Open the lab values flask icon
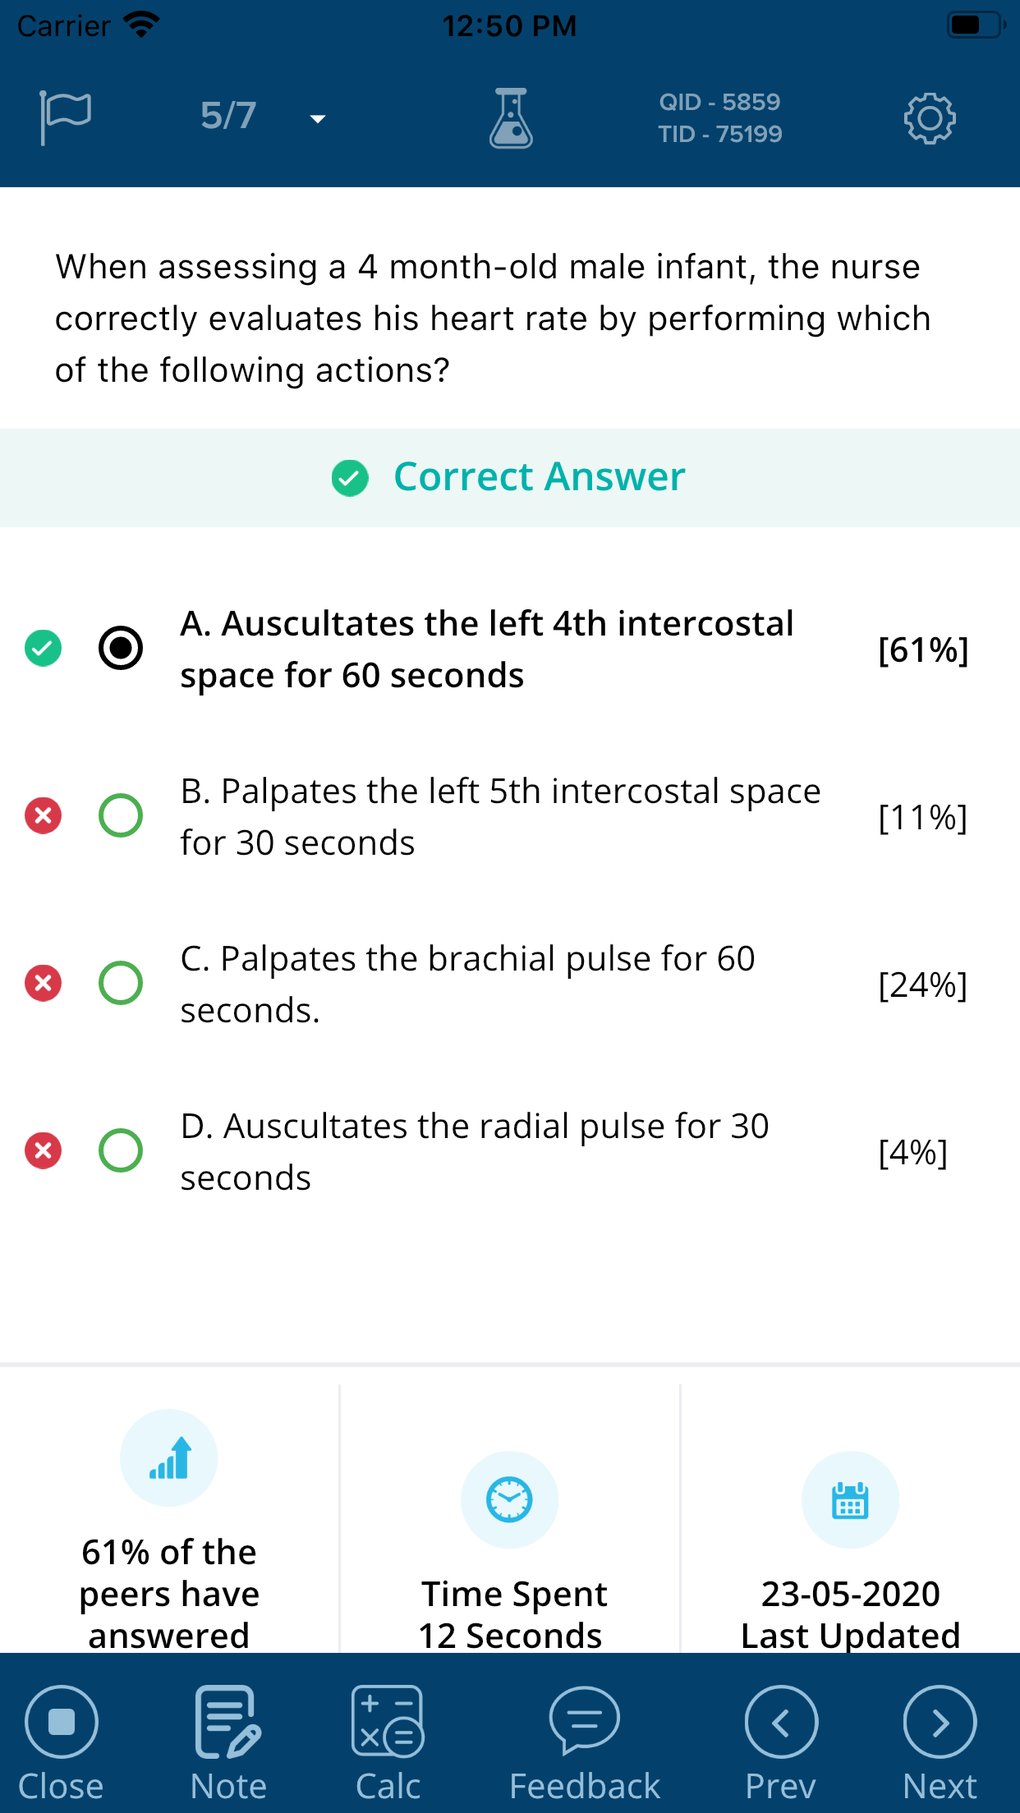 511,118
